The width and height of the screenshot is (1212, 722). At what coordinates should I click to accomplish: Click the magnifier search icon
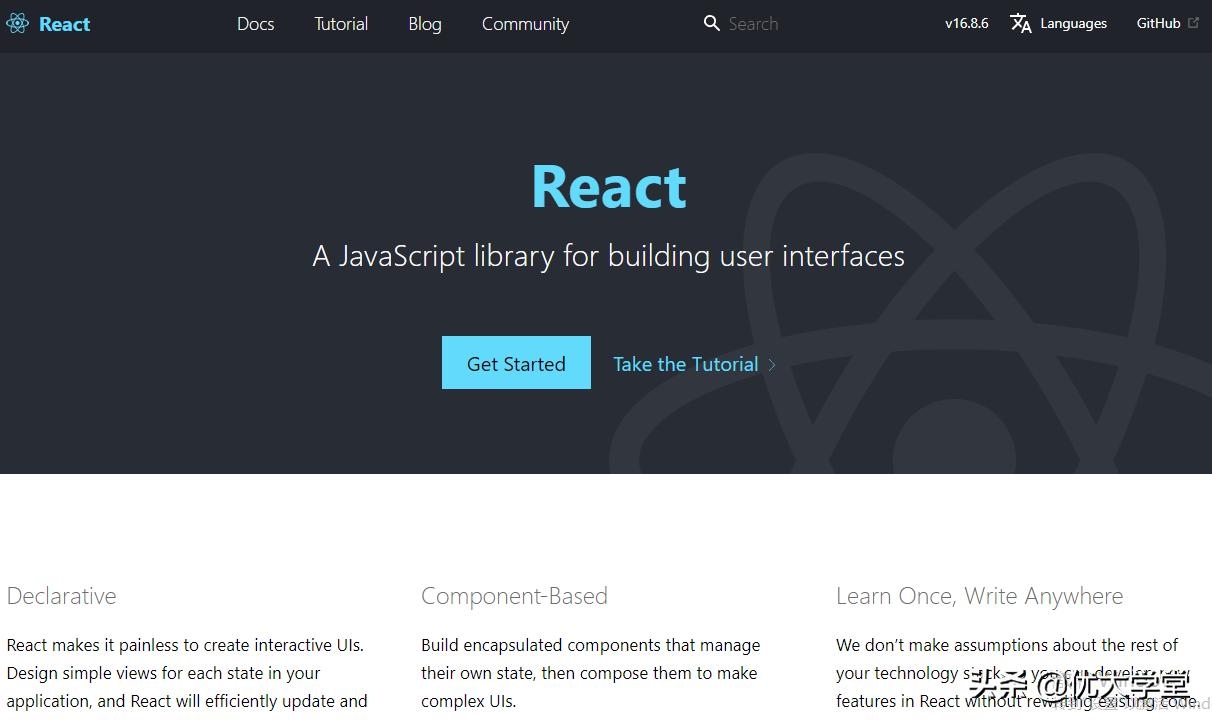click(712, 23)
